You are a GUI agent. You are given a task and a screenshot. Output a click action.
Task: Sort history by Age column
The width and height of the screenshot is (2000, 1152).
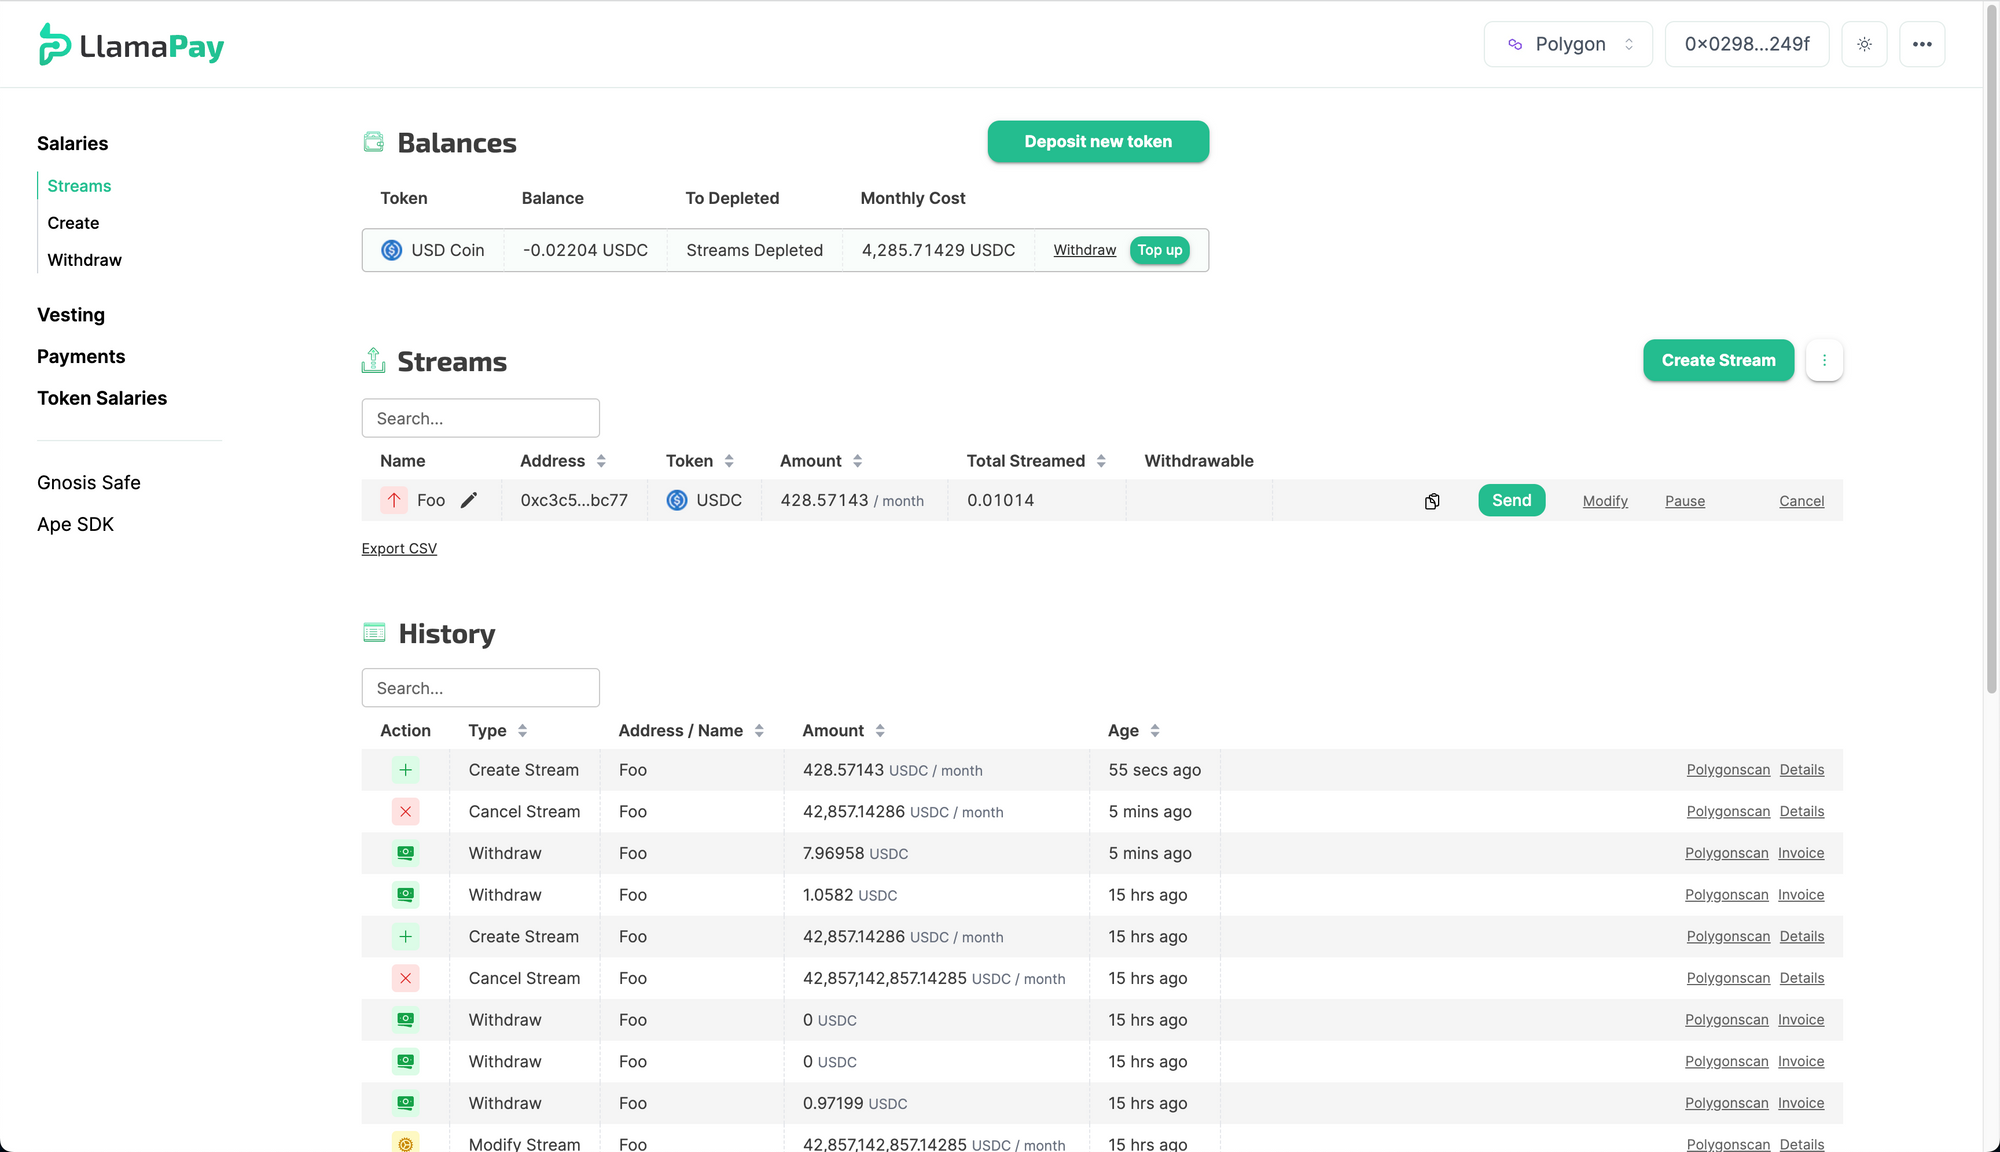[x=1155, y=731]
